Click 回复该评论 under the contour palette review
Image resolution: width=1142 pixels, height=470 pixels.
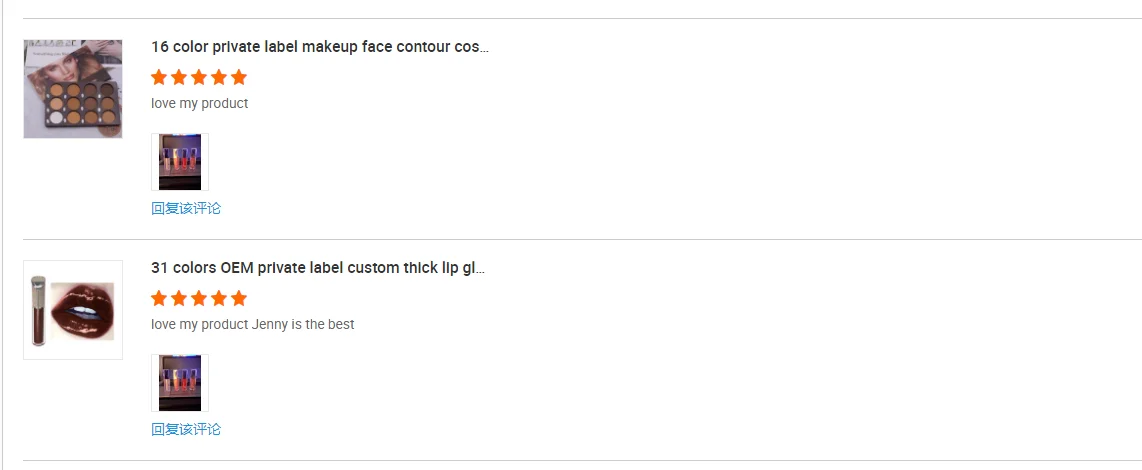[x=186, y=209]
